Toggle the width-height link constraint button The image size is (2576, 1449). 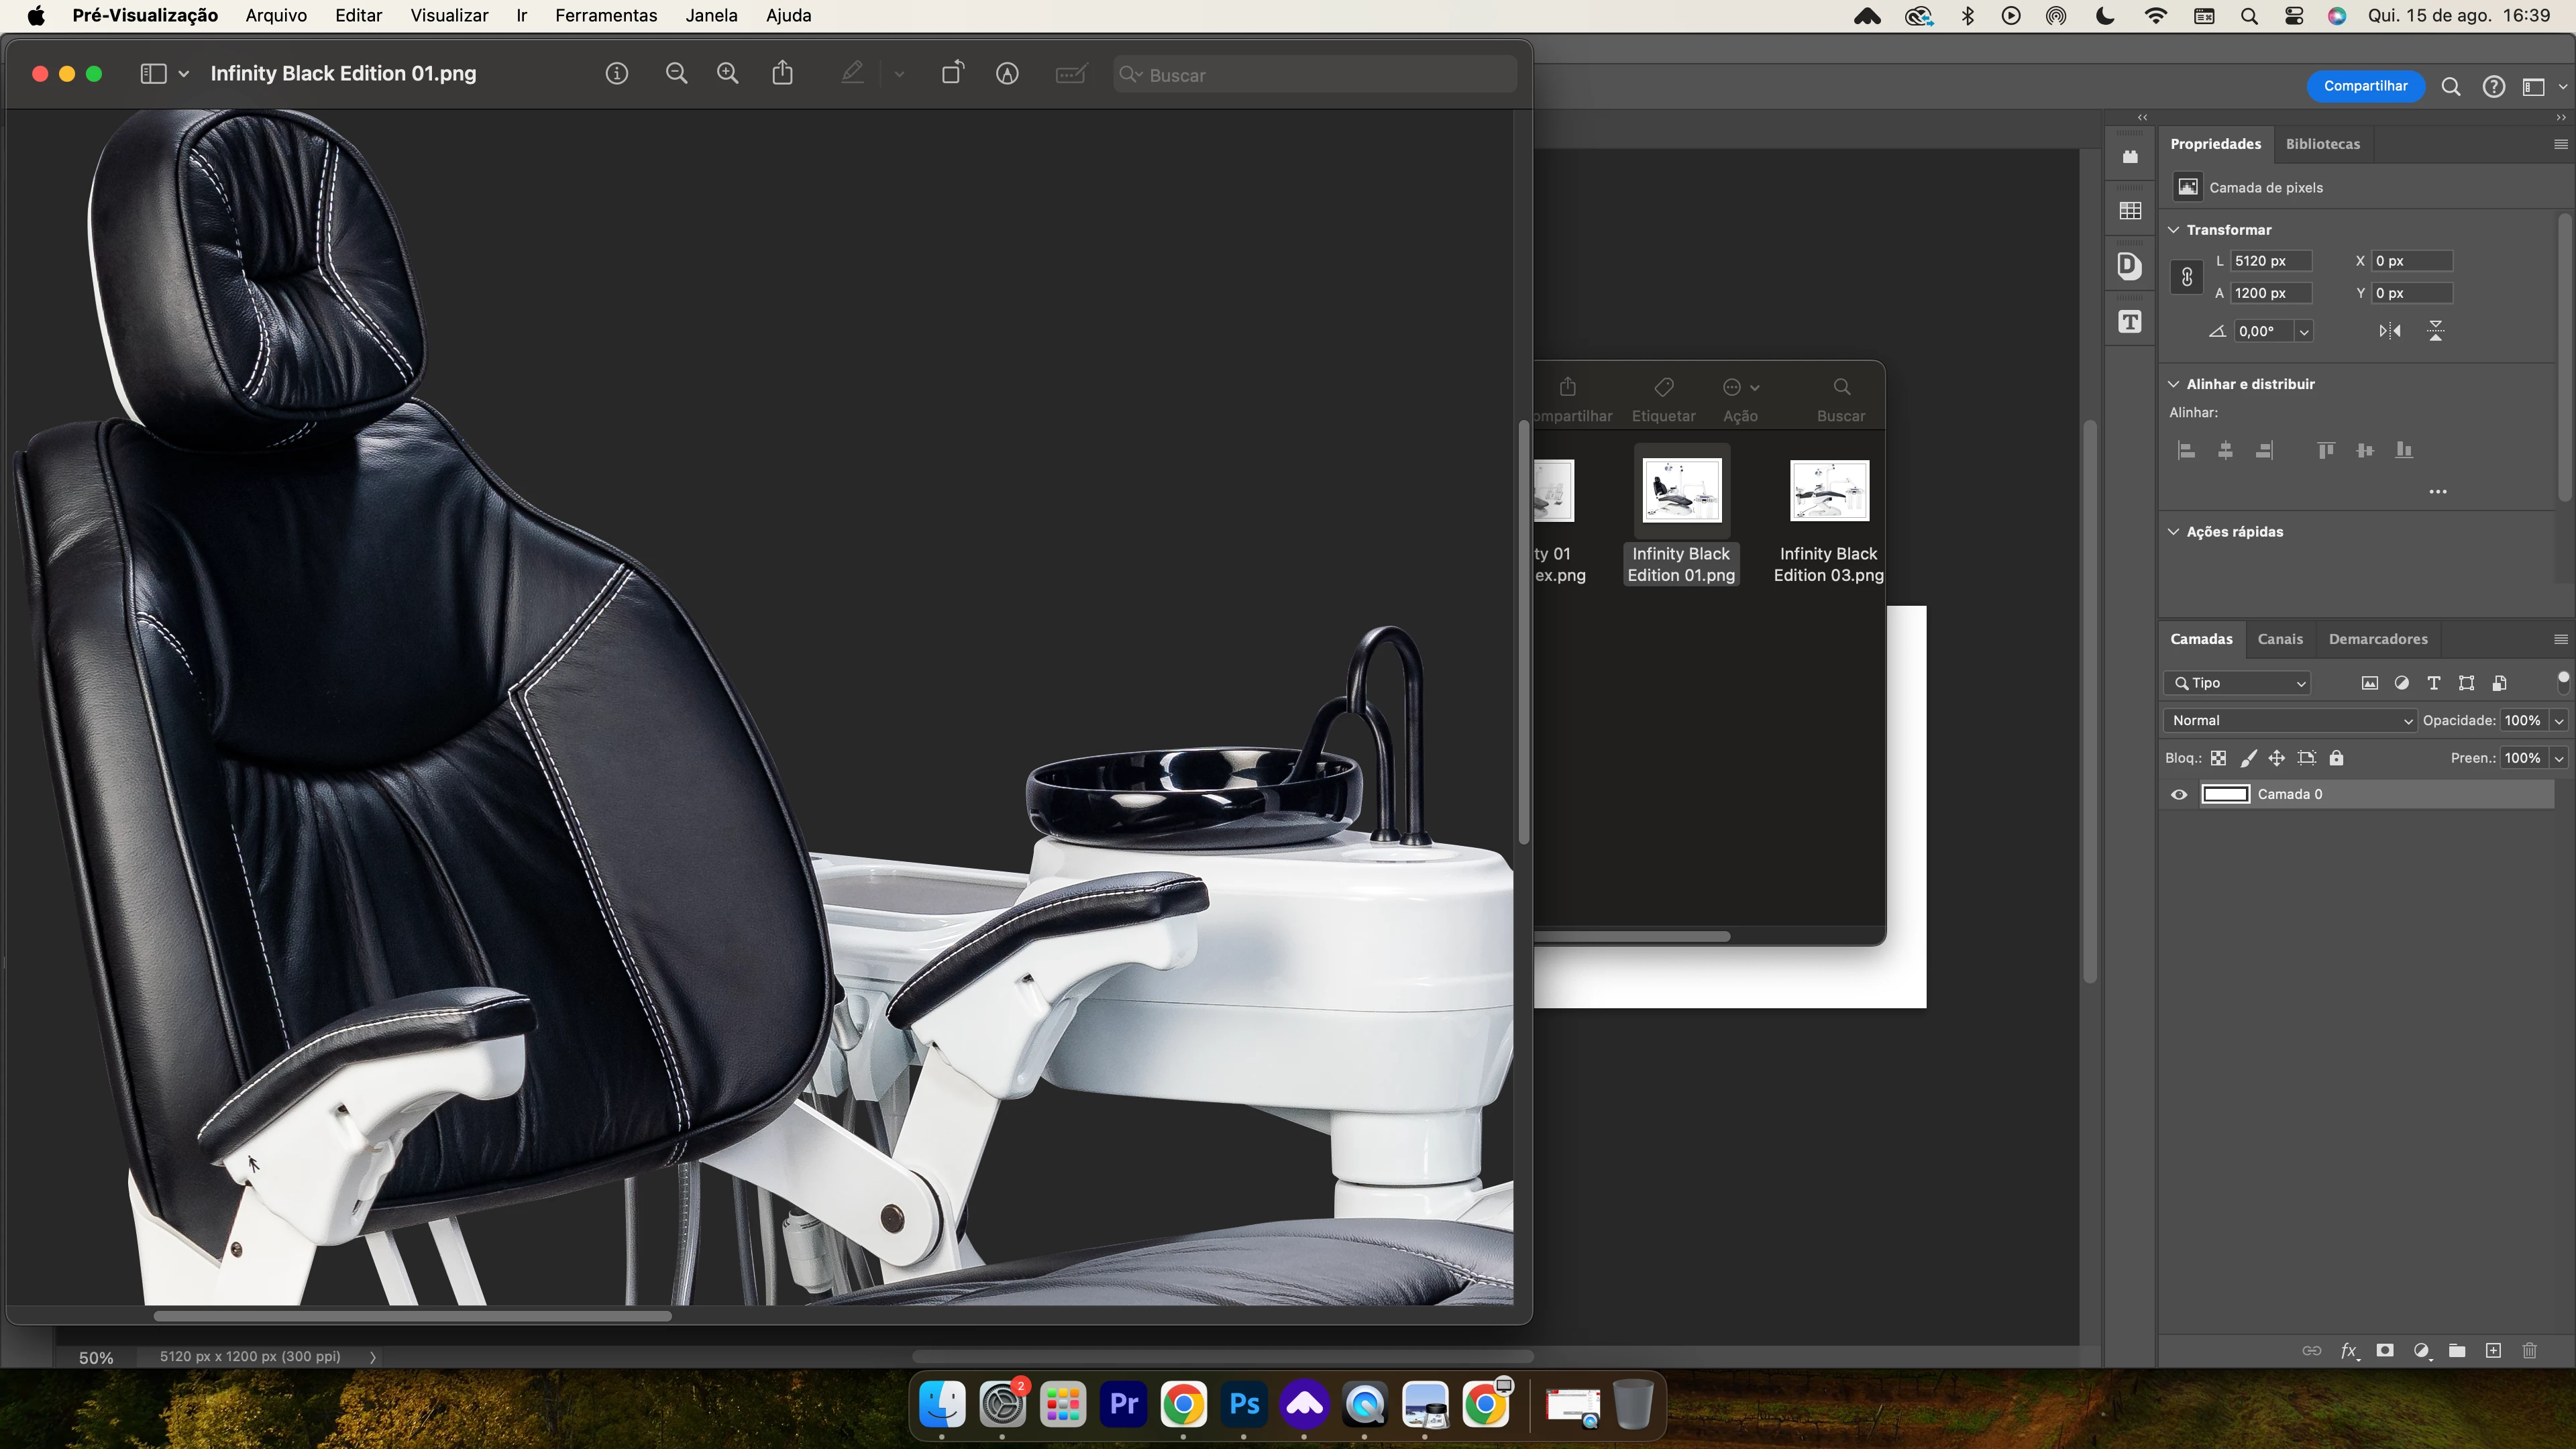2187,277
